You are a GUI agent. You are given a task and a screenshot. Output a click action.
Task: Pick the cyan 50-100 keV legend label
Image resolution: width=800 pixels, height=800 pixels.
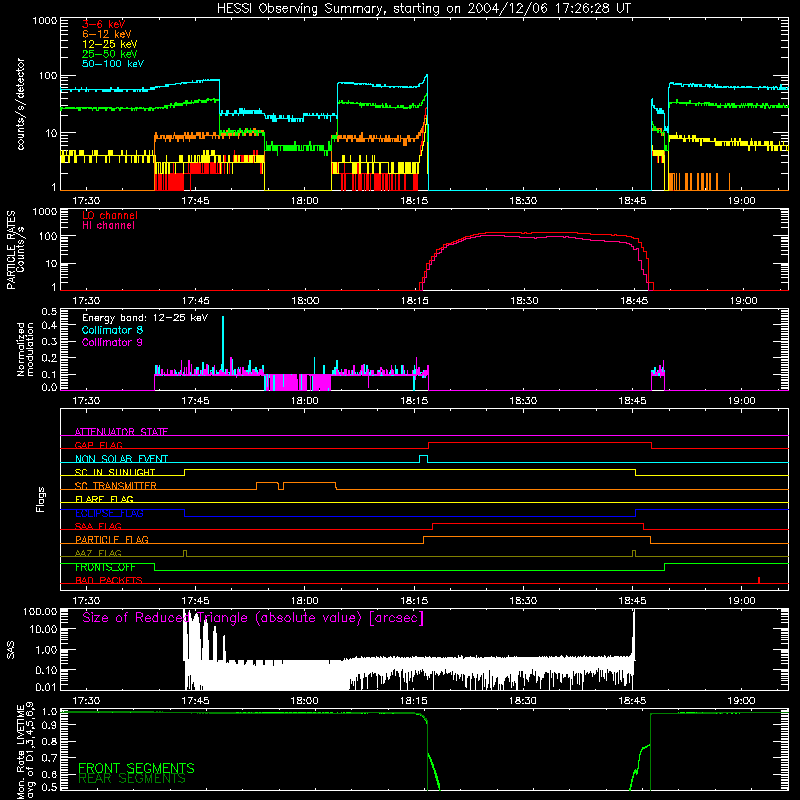tap(113, 64)
